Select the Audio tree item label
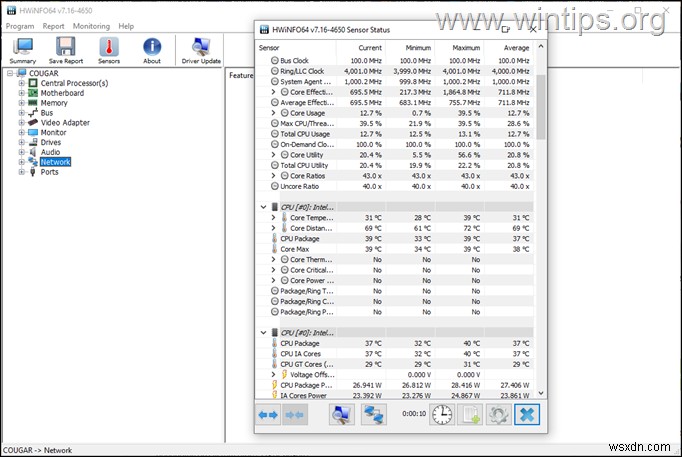 click(50, 152)
